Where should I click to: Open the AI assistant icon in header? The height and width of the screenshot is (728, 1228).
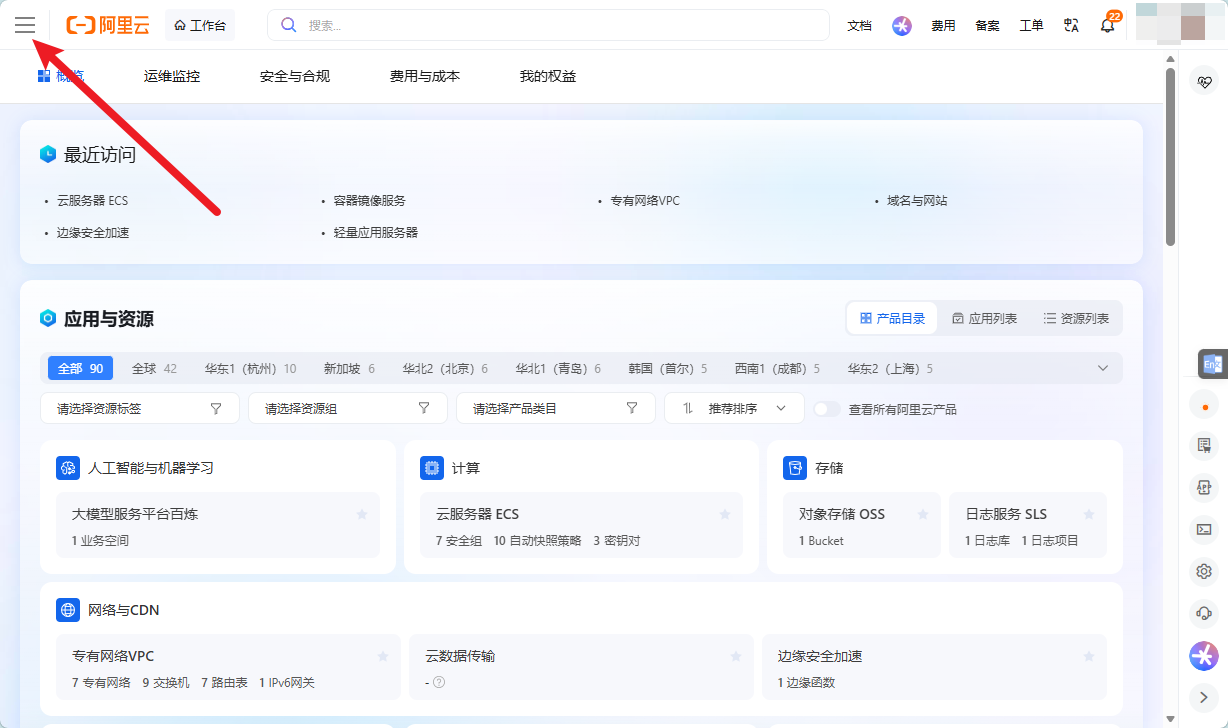tap(902, 26)
